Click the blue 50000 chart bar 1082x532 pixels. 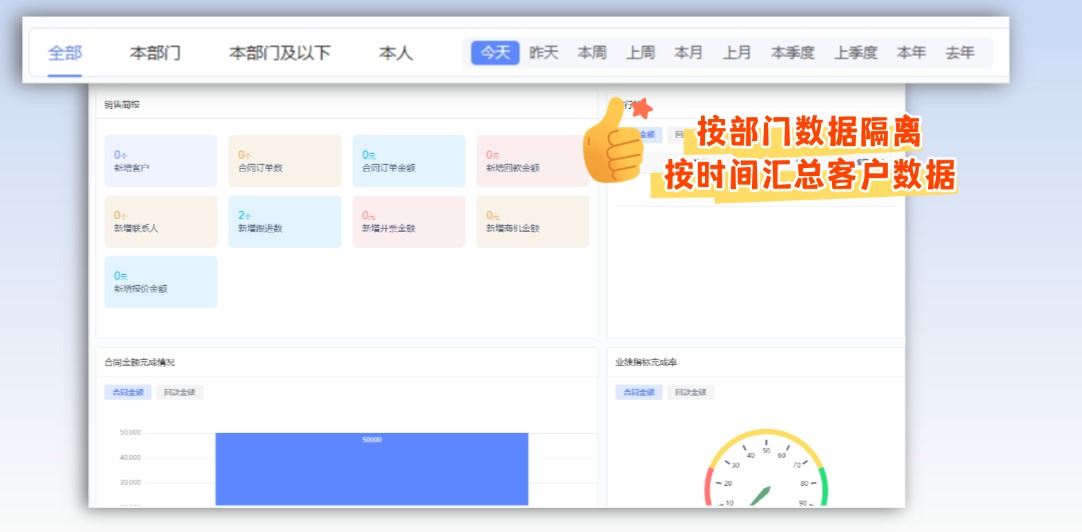pyautogui.click(x=372, y=469)
